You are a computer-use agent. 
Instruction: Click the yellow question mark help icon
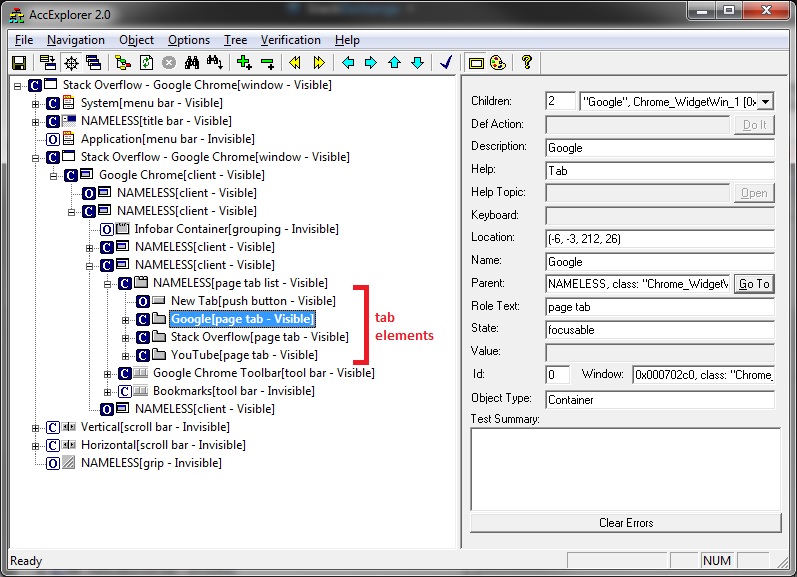click(527, 63)
